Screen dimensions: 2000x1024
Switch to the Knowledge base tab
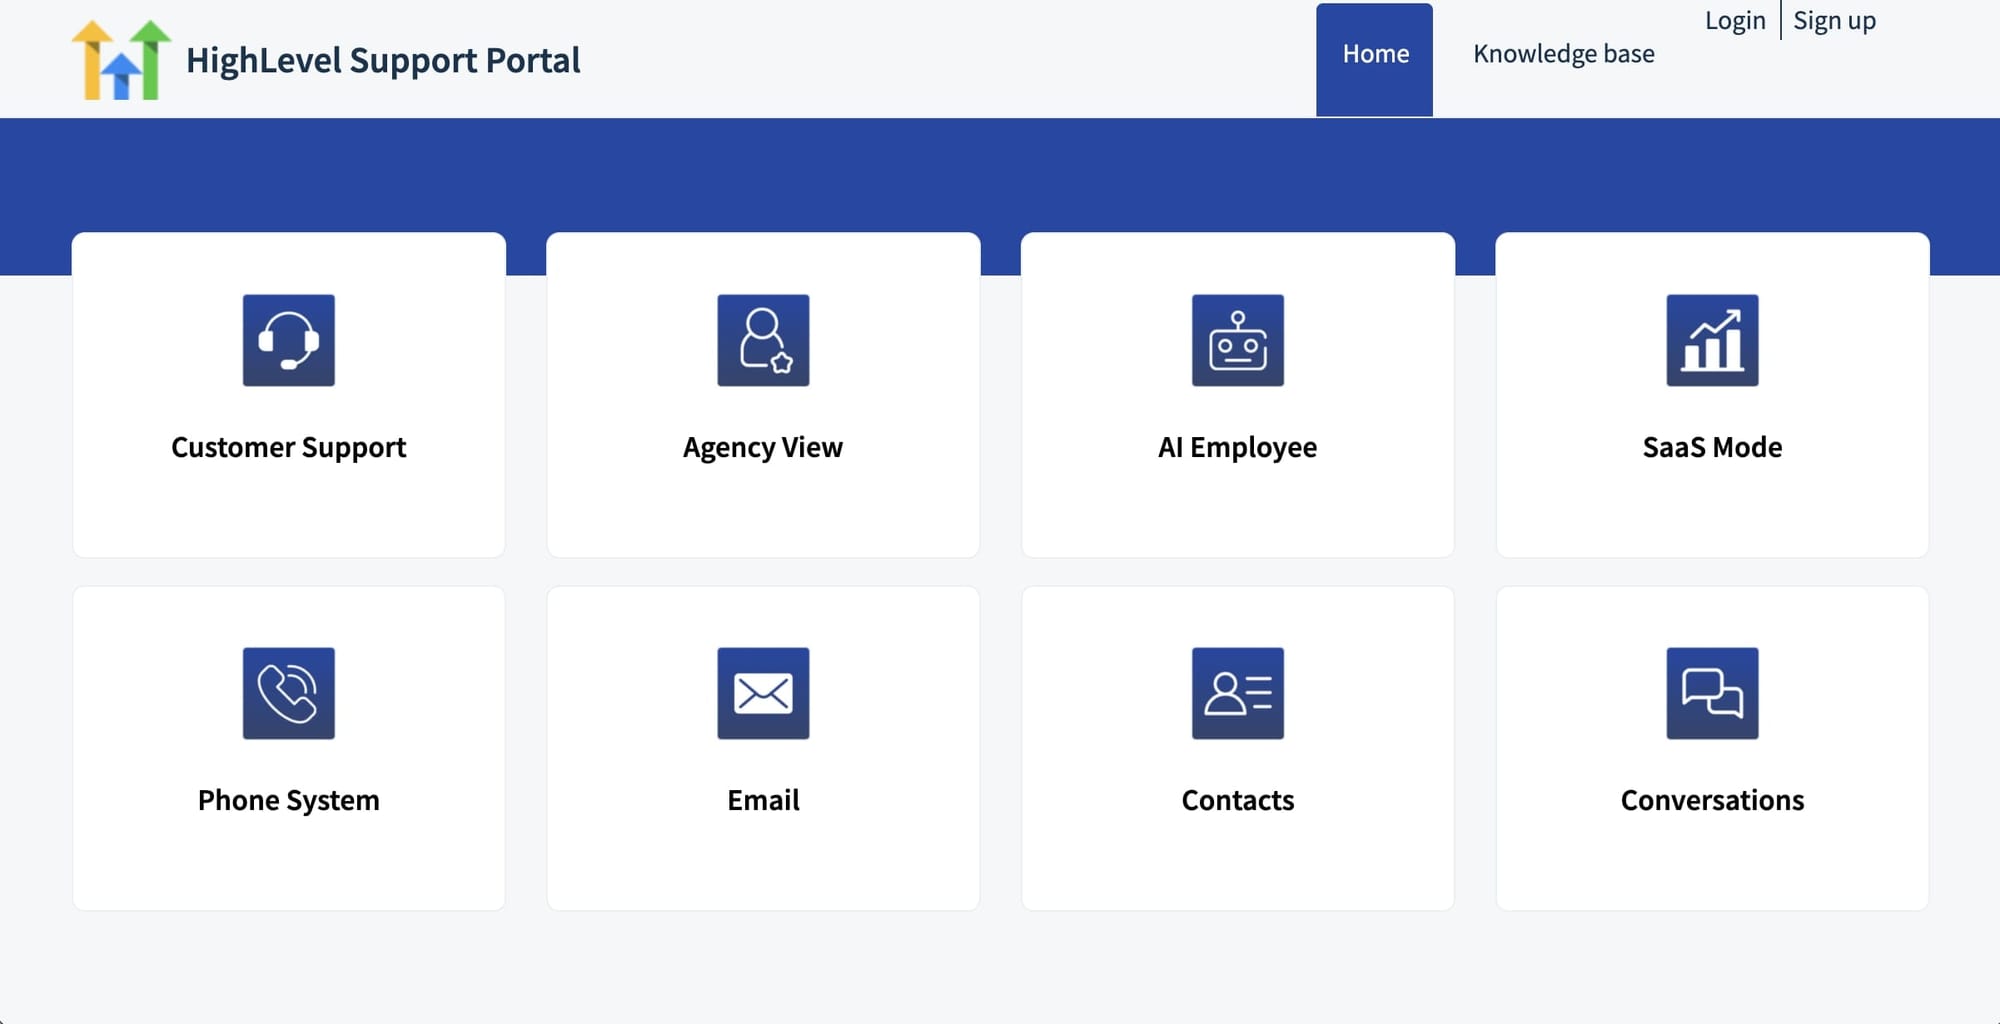tap(1563, 54)
